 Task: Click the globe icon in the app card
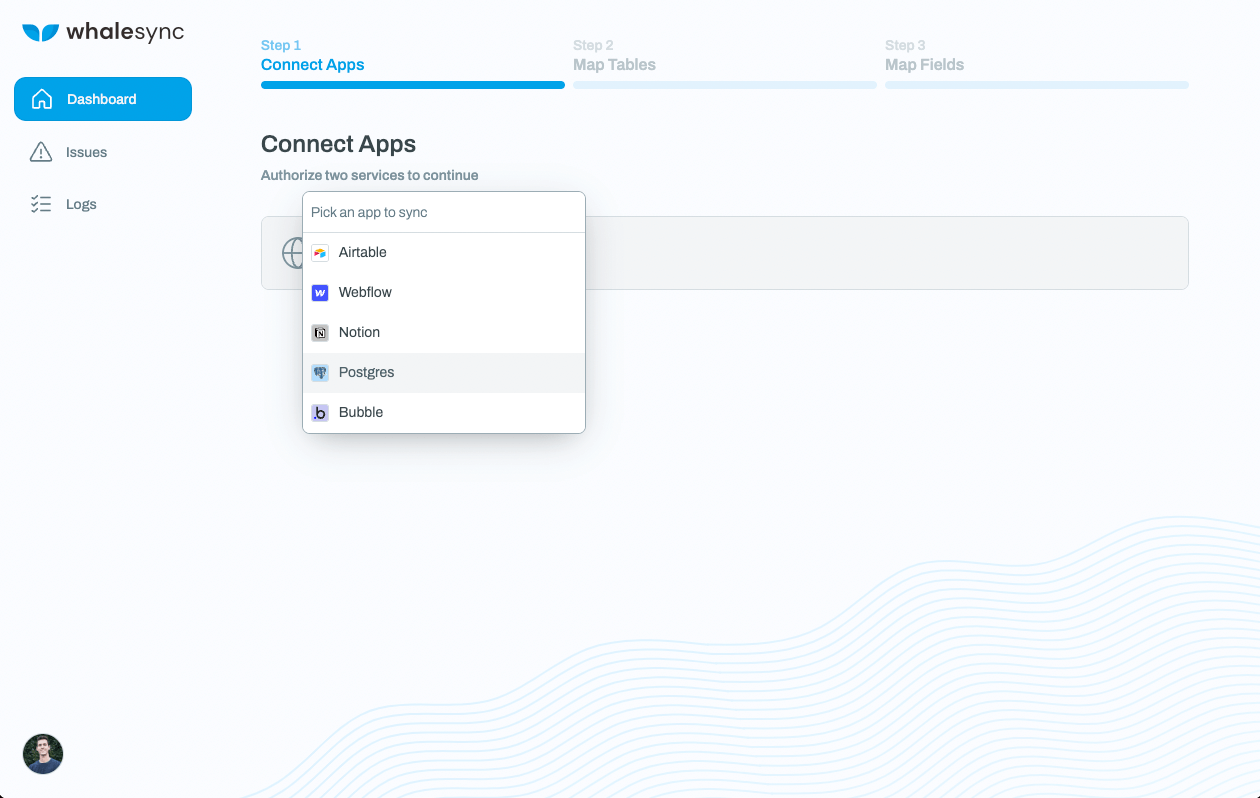click(292, 253)
